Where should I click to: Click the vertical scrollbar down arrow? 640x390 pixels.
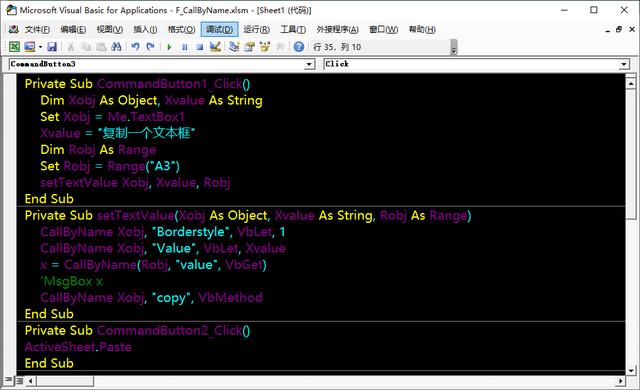click(x=631, y=371)
